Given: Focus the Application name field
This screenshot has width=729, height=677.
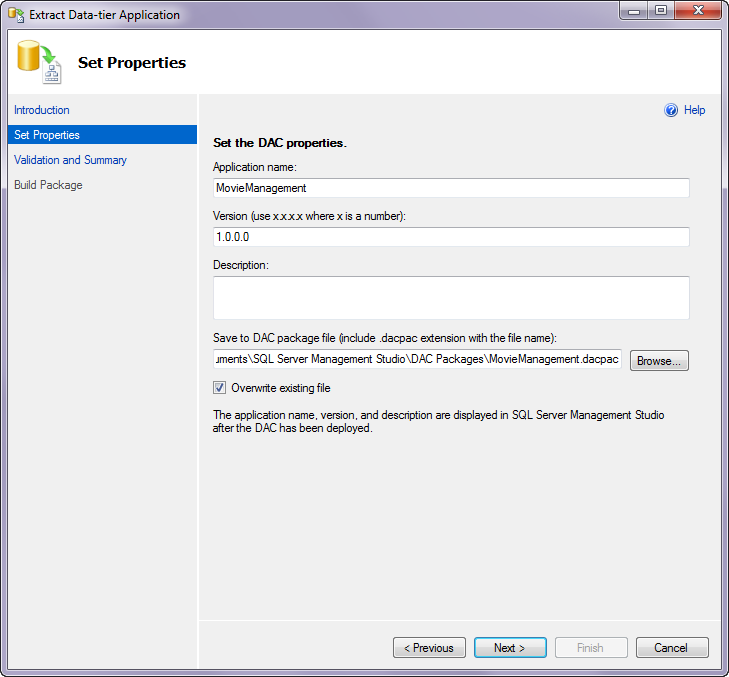Looking at the screenshot, I should 451,188.
